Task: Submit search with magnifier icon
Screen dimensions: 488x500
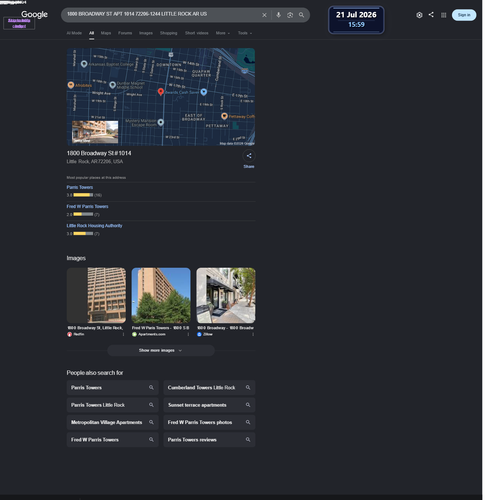Action: 301,15
